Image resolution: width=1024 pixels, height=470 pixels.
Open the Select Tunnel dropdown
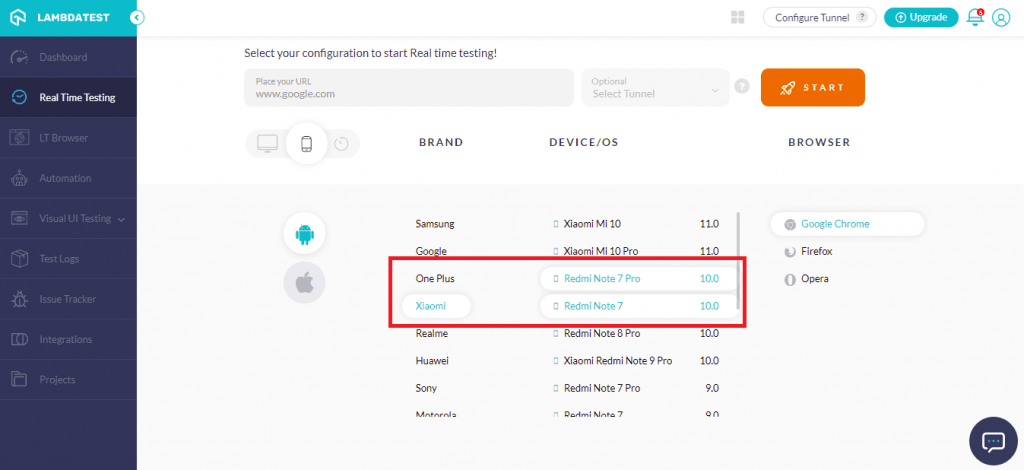pos(655,88)
